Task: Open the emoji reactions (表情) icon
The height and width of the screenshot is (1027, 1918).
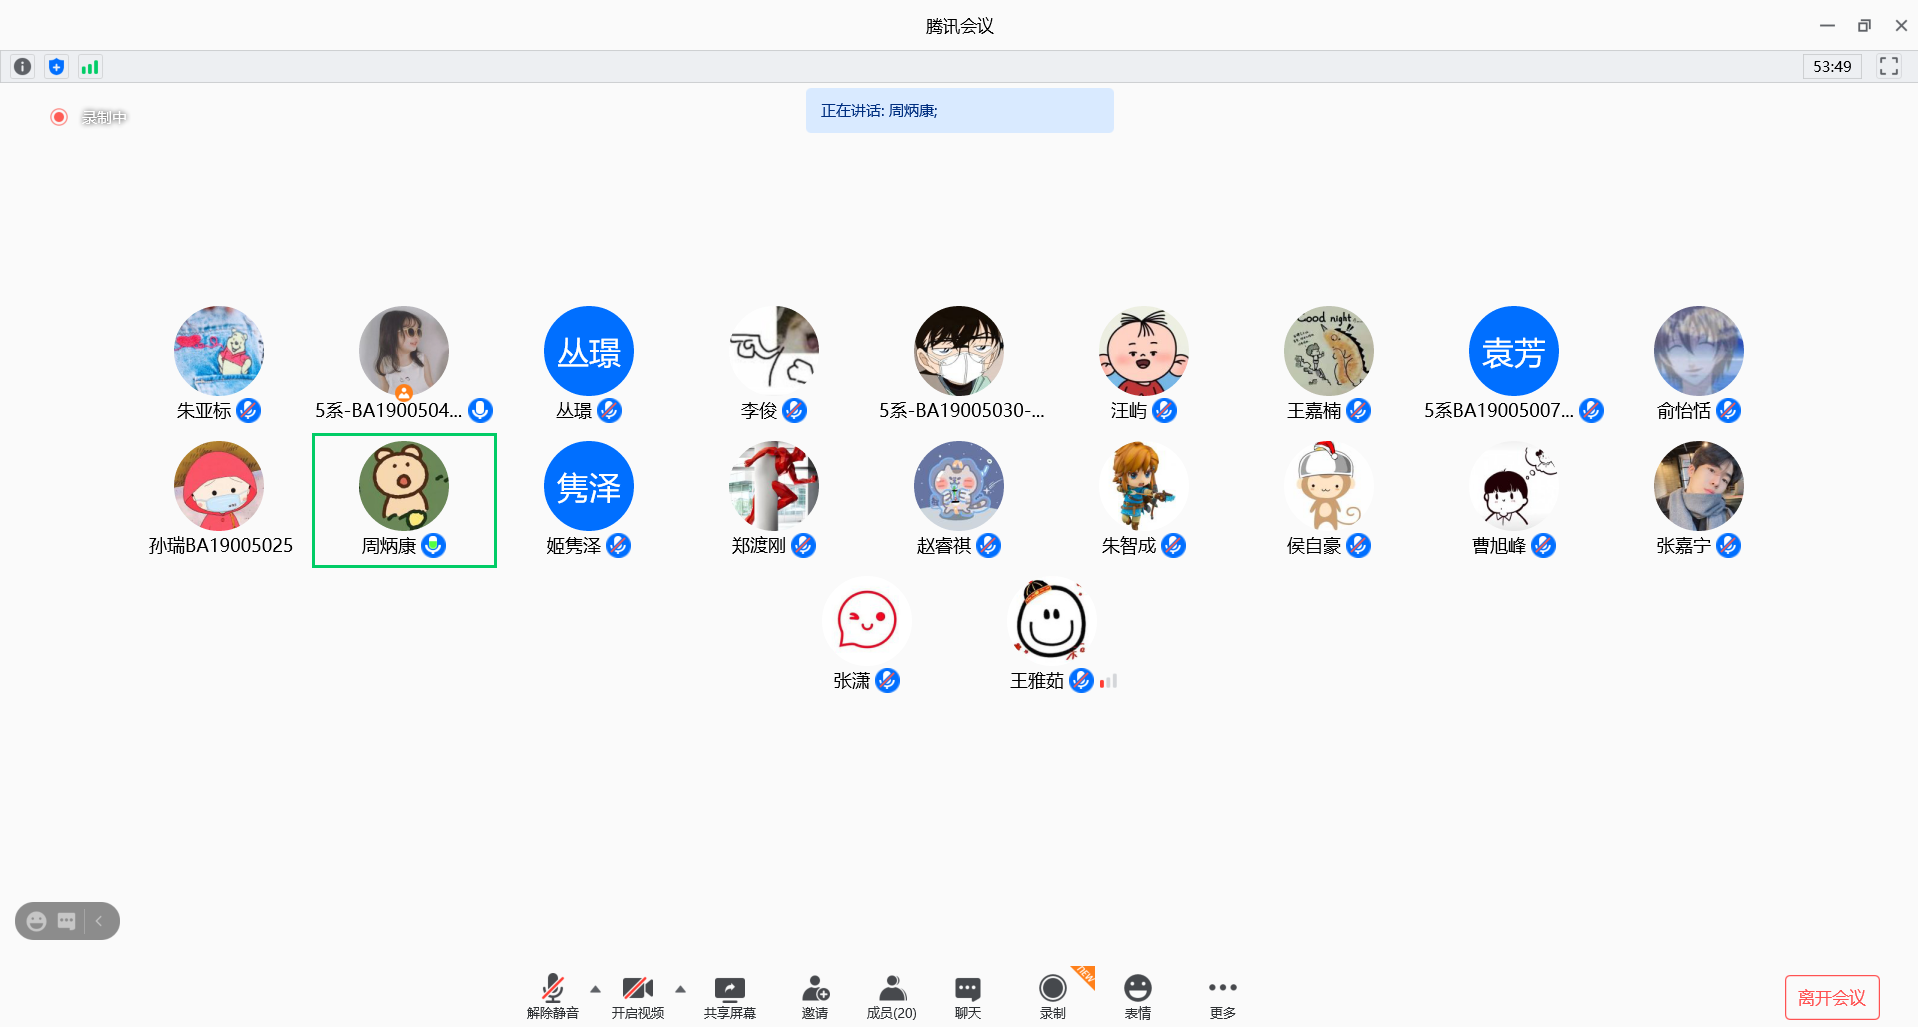Action: [x=1137, y=997]
